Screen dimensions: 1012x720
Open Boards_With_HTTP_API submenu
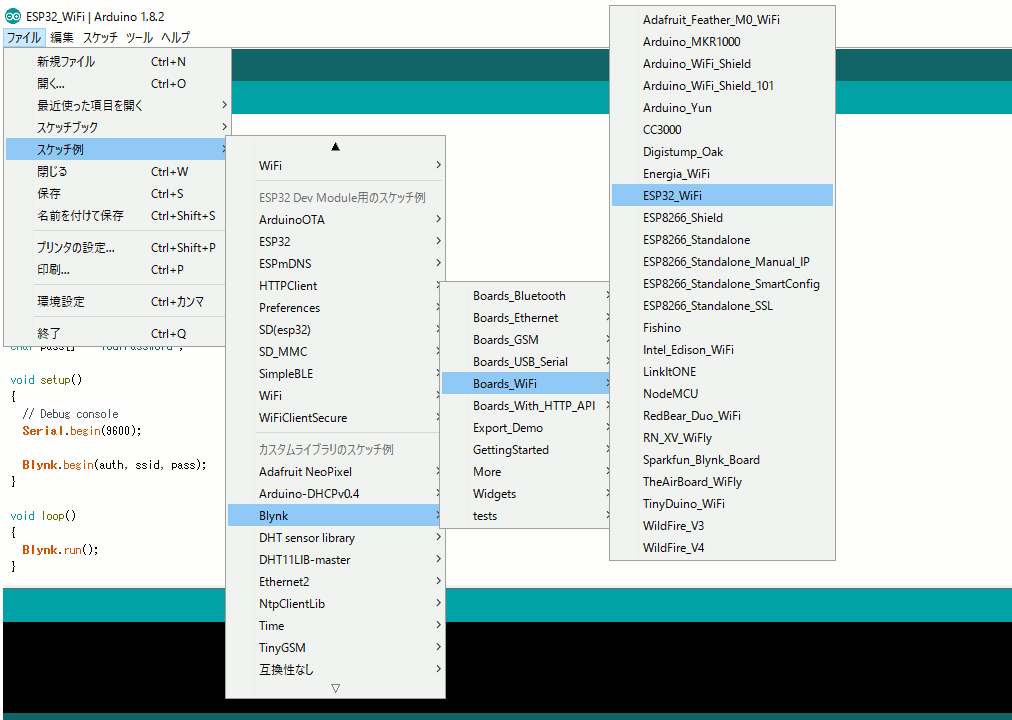[x=526, y=405]
